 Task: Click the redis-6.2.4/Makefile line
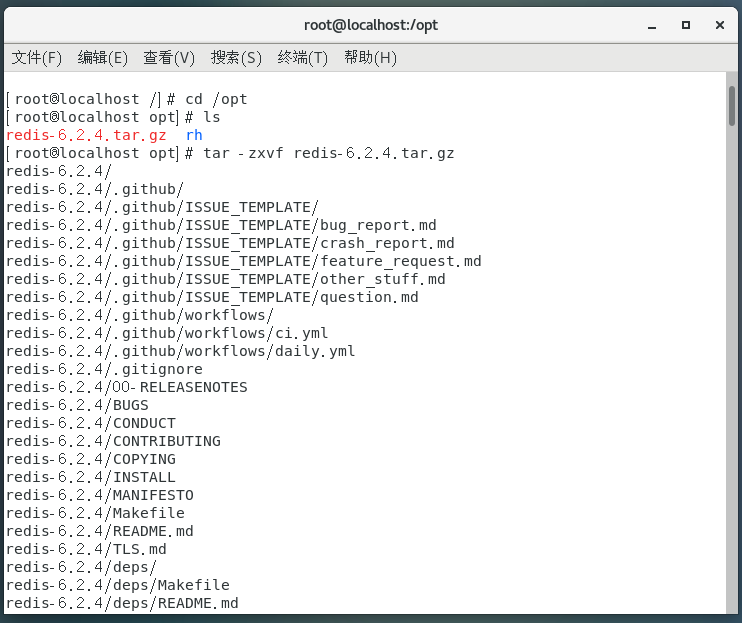pos(95,513)
